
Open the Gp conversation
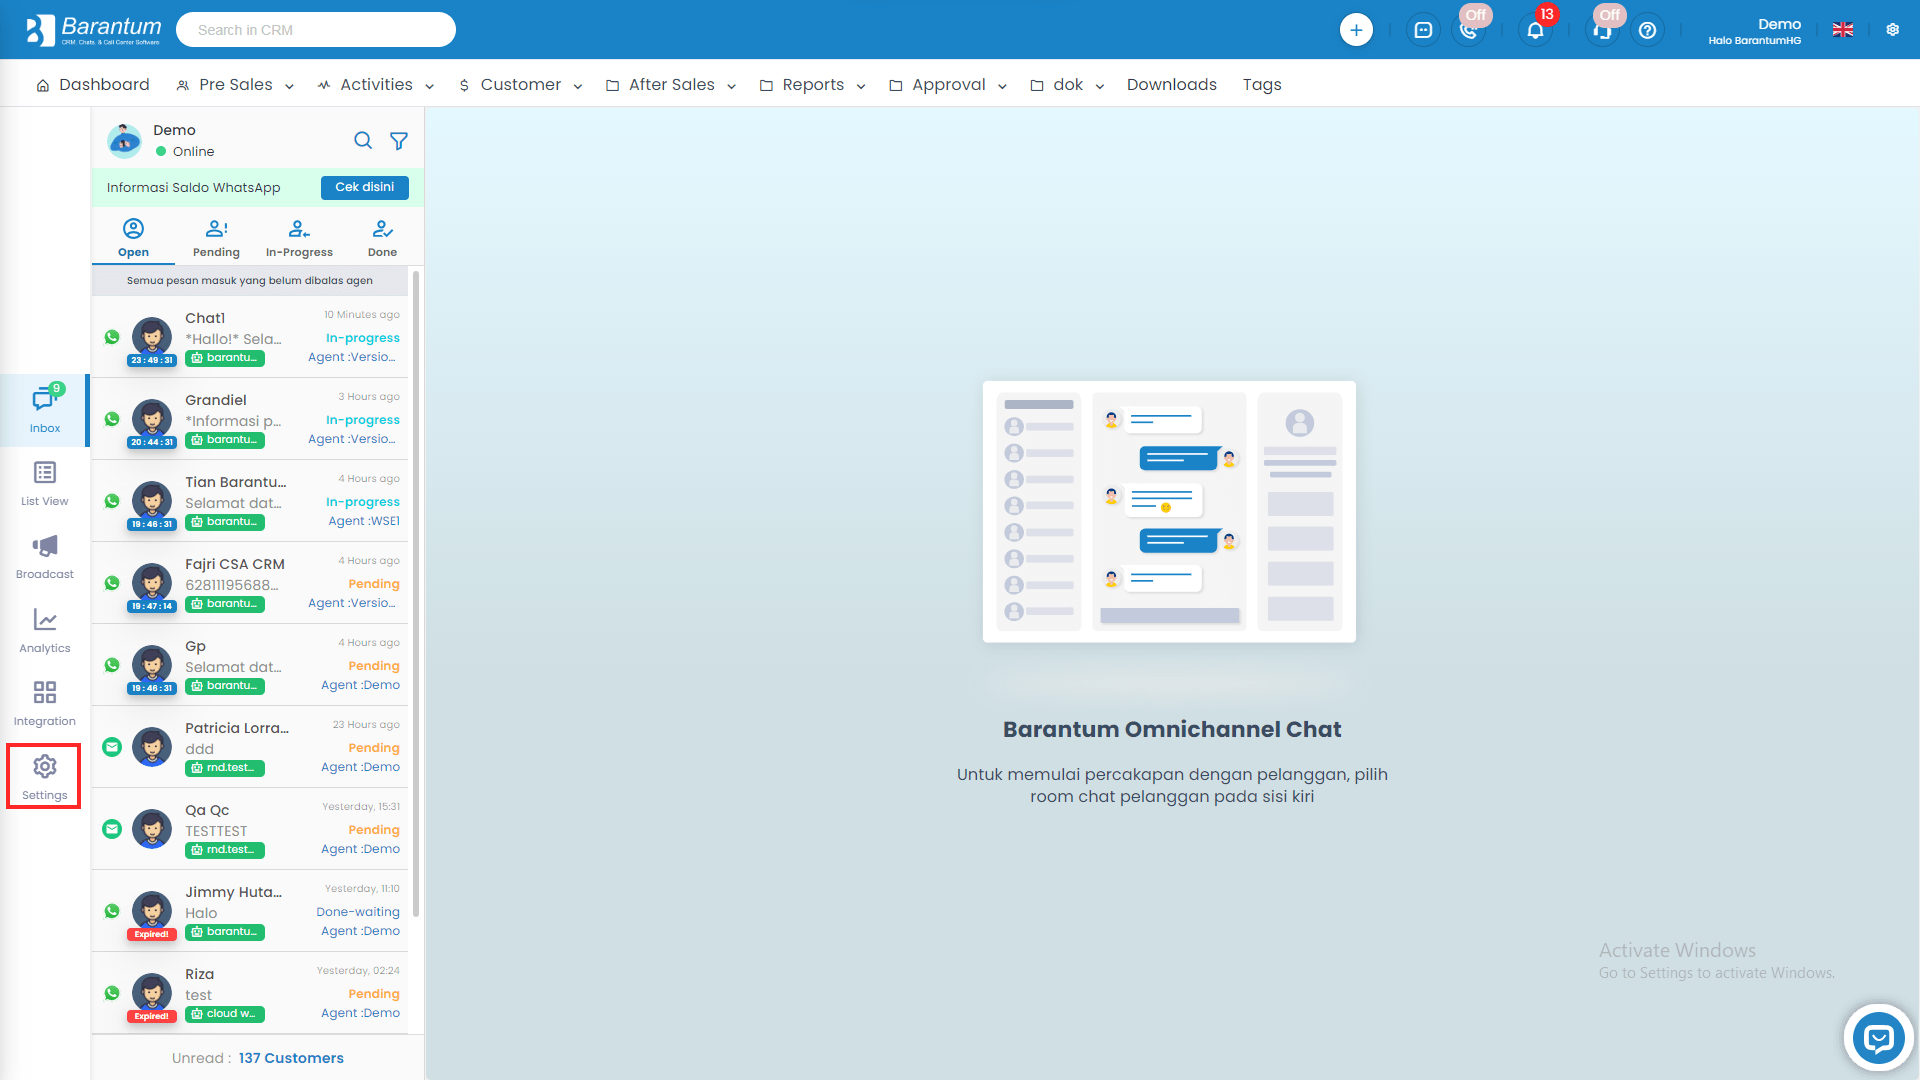point(250,665)
